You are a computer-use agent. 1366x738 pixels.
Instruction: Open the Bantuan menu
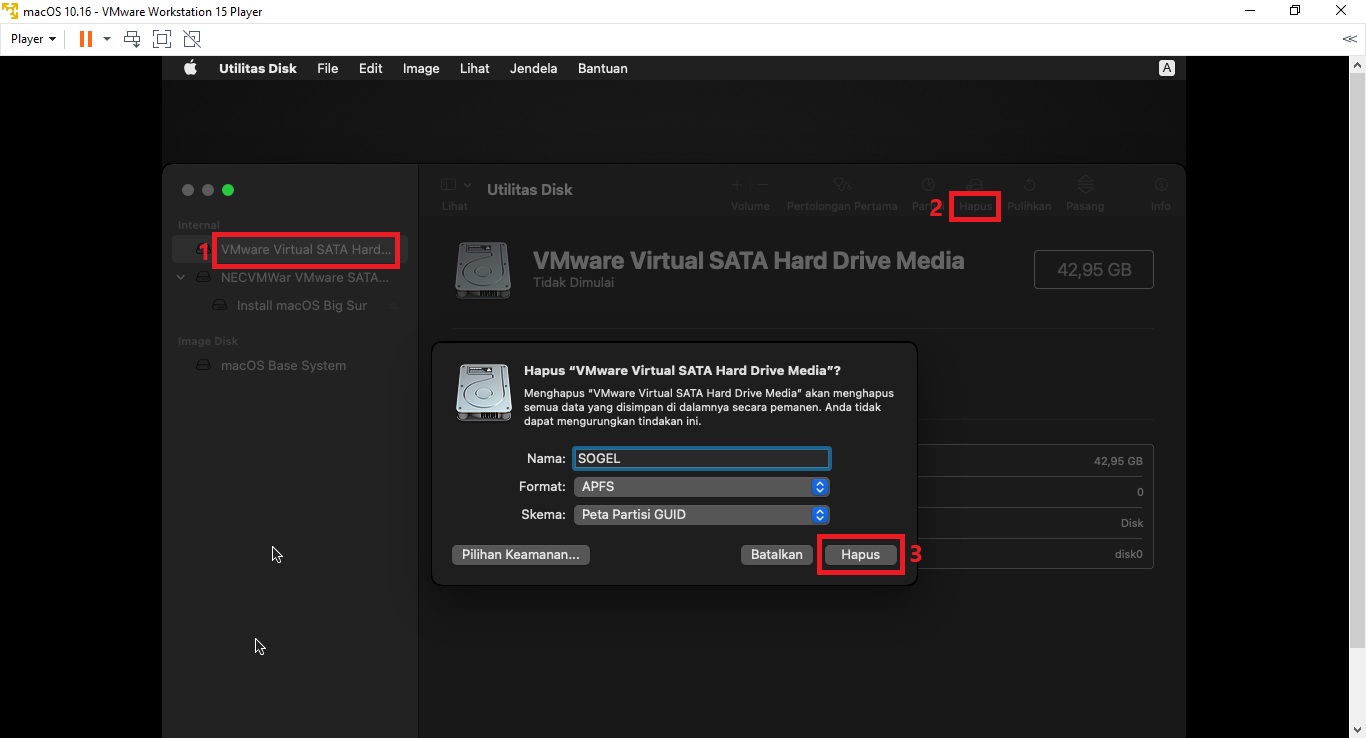603,68
